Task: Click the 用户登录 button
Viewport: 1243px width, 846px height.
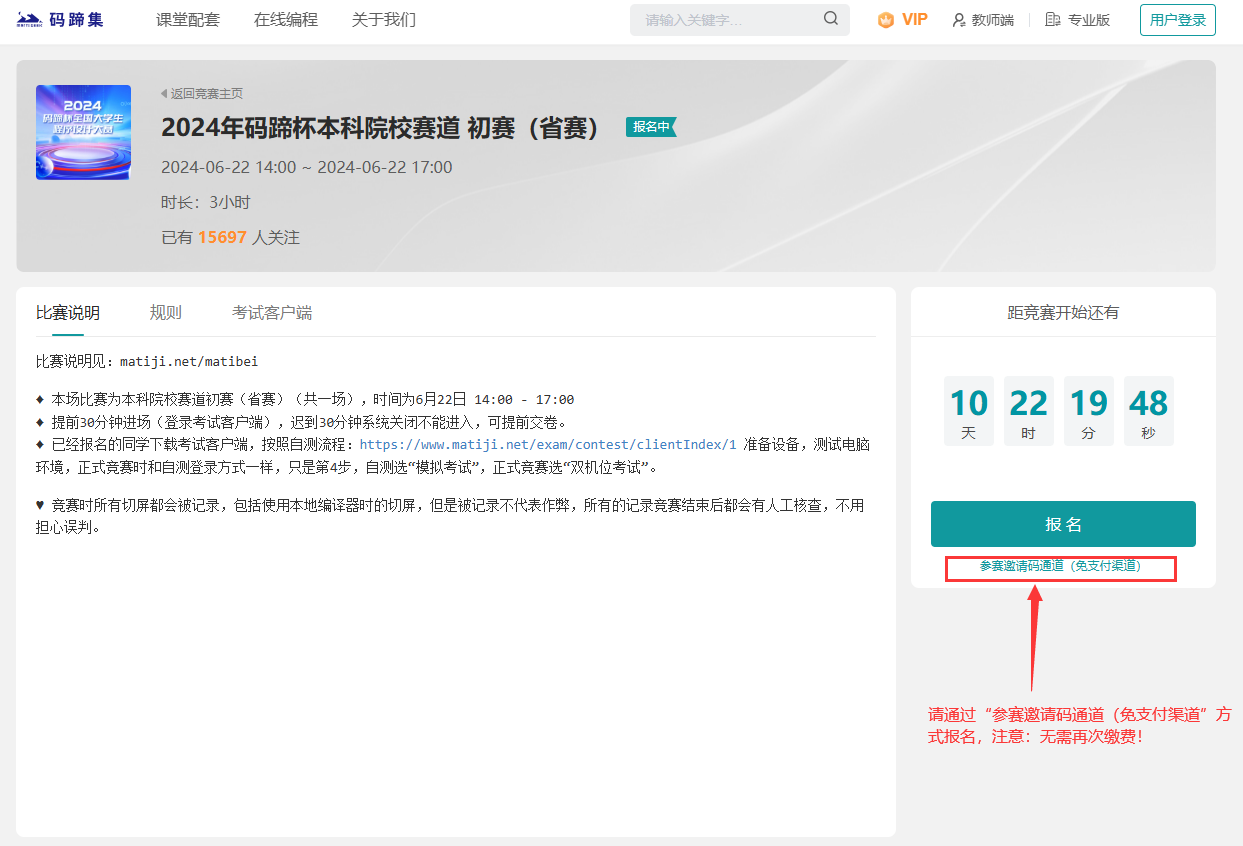Action: pyautogui.click(x=1177, y=20)
